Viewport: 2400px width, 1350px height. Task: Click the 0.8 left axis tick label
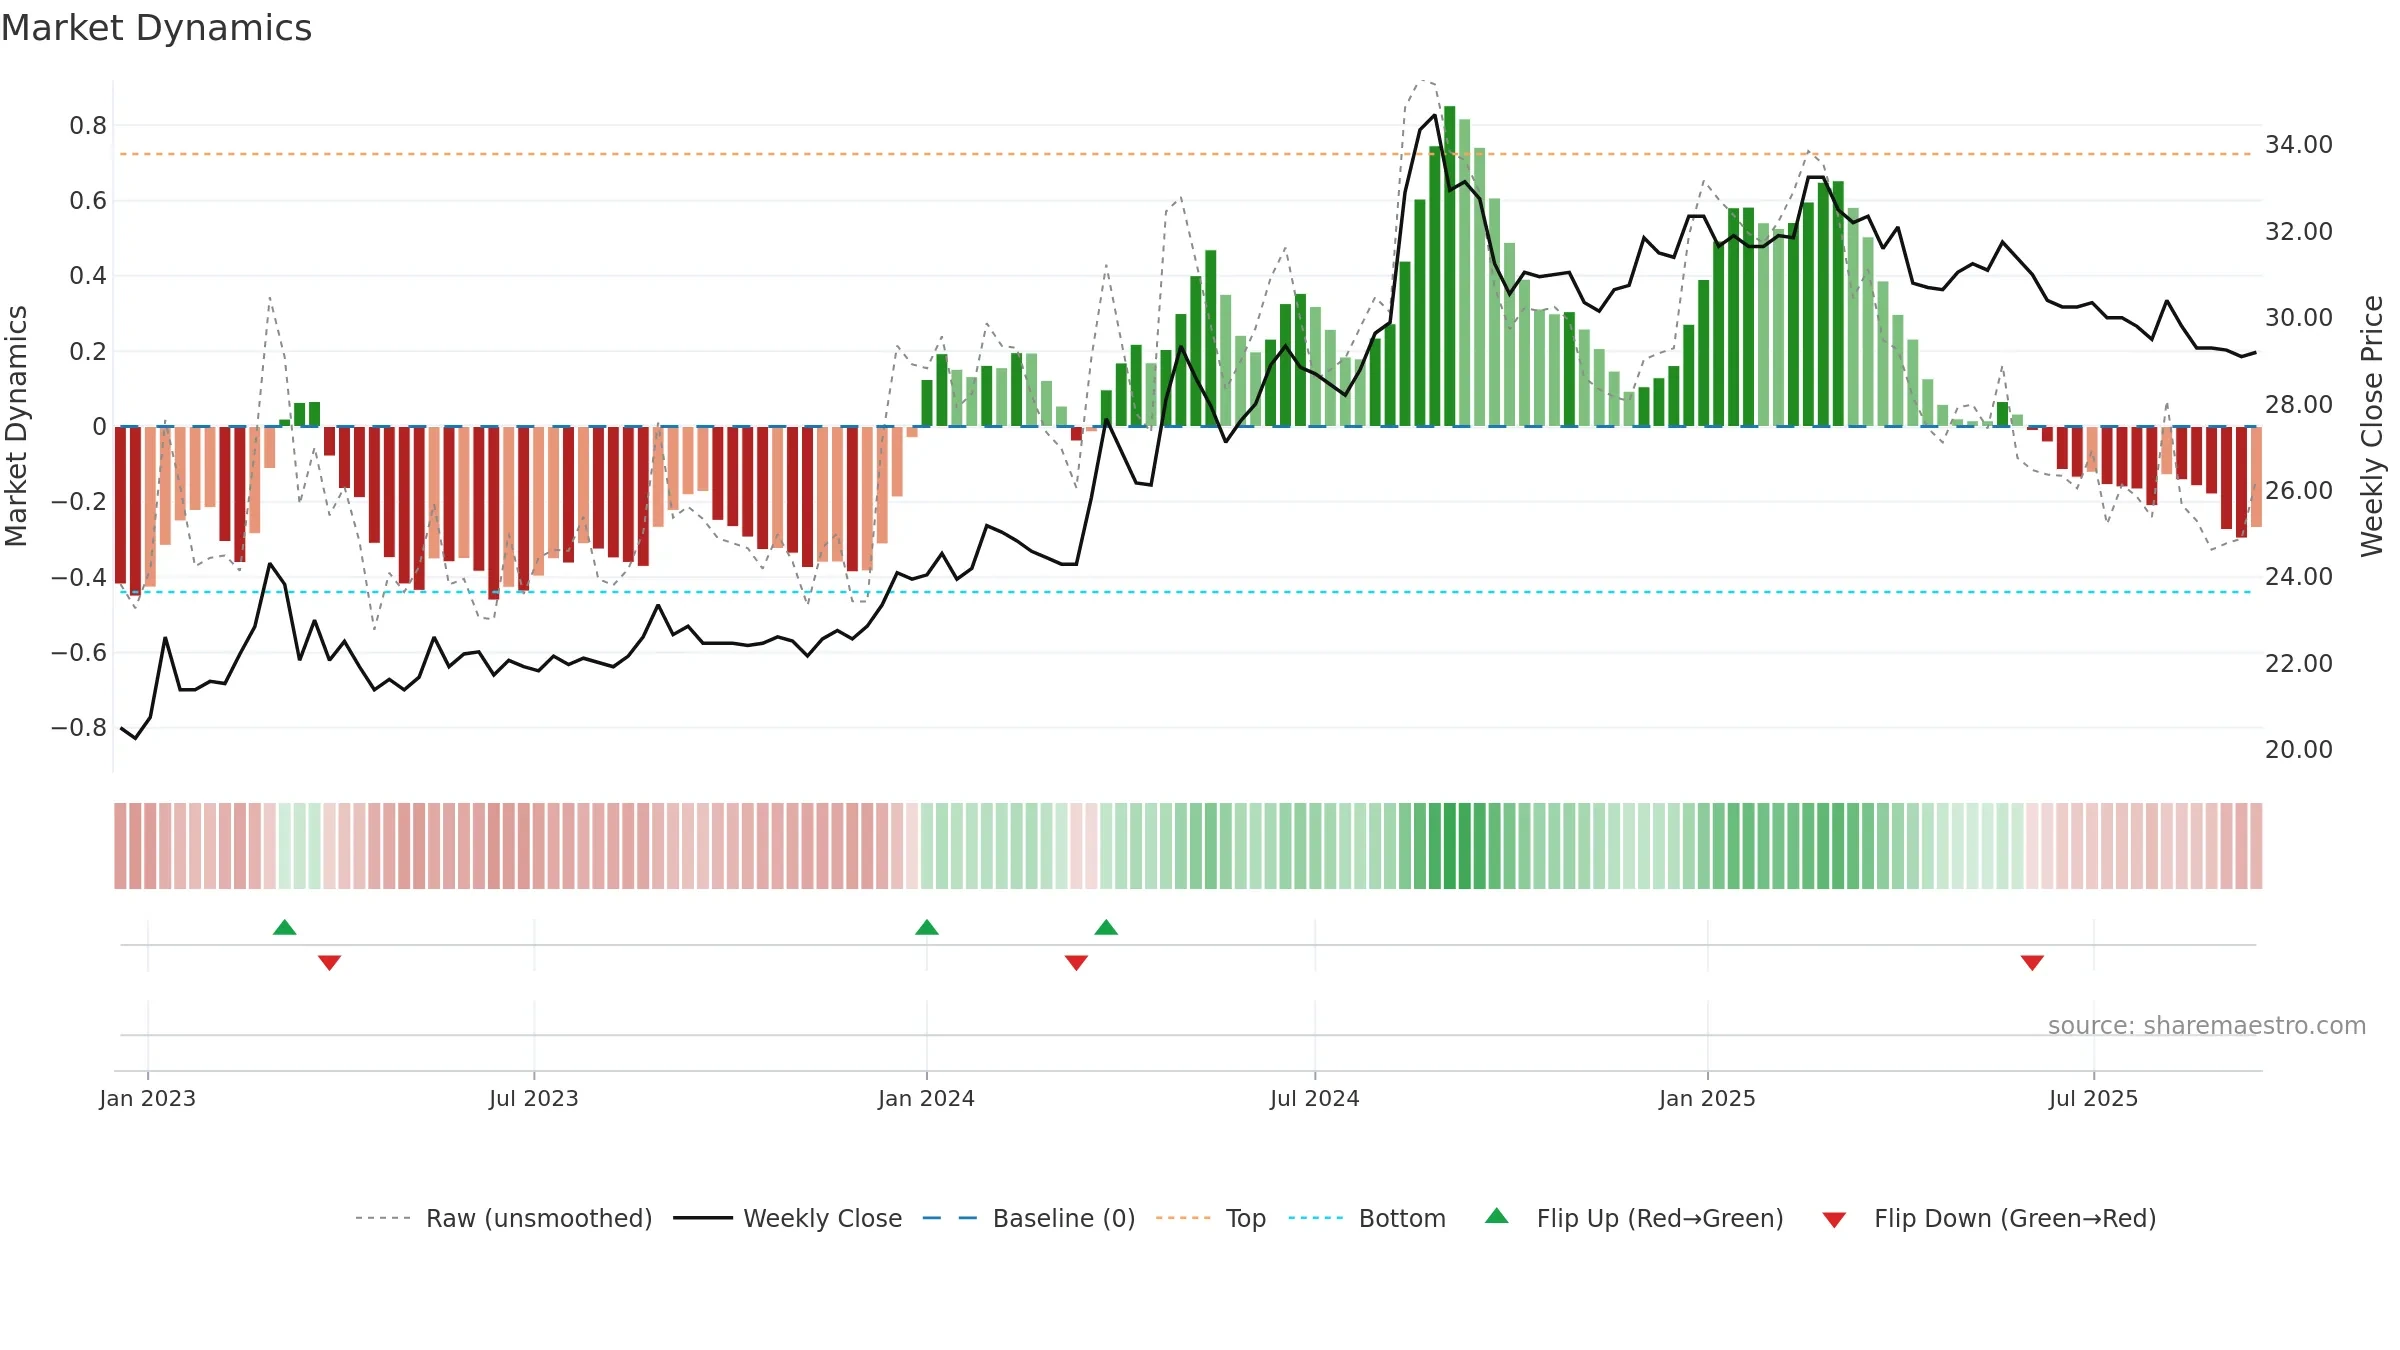[88, 126]
